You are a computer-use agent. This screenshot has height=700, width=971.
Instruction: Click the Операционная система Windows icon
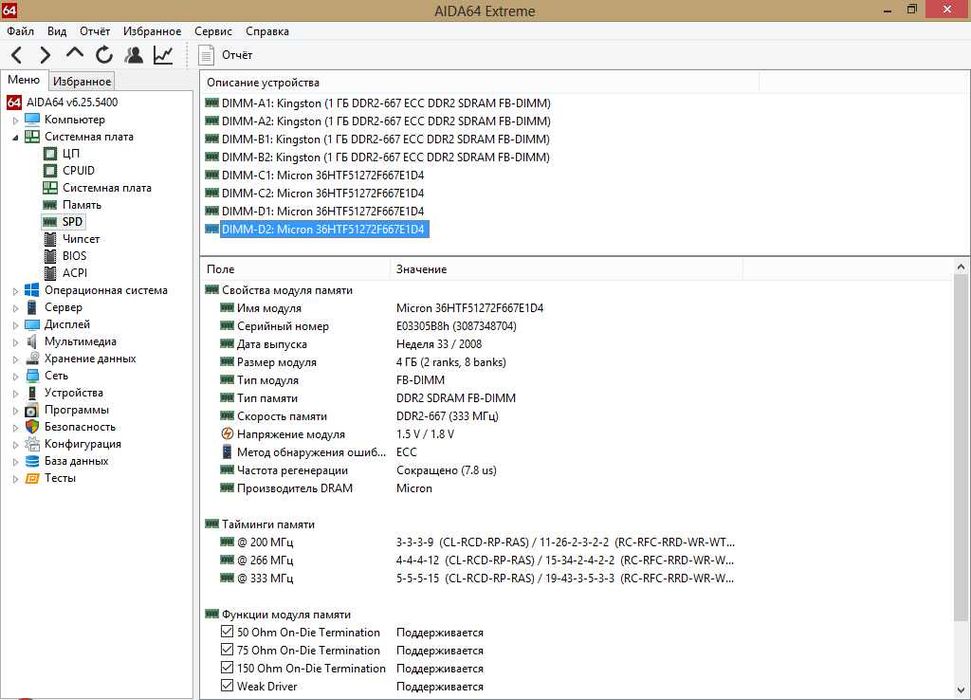pyautogui.click(x=32, y=290)
